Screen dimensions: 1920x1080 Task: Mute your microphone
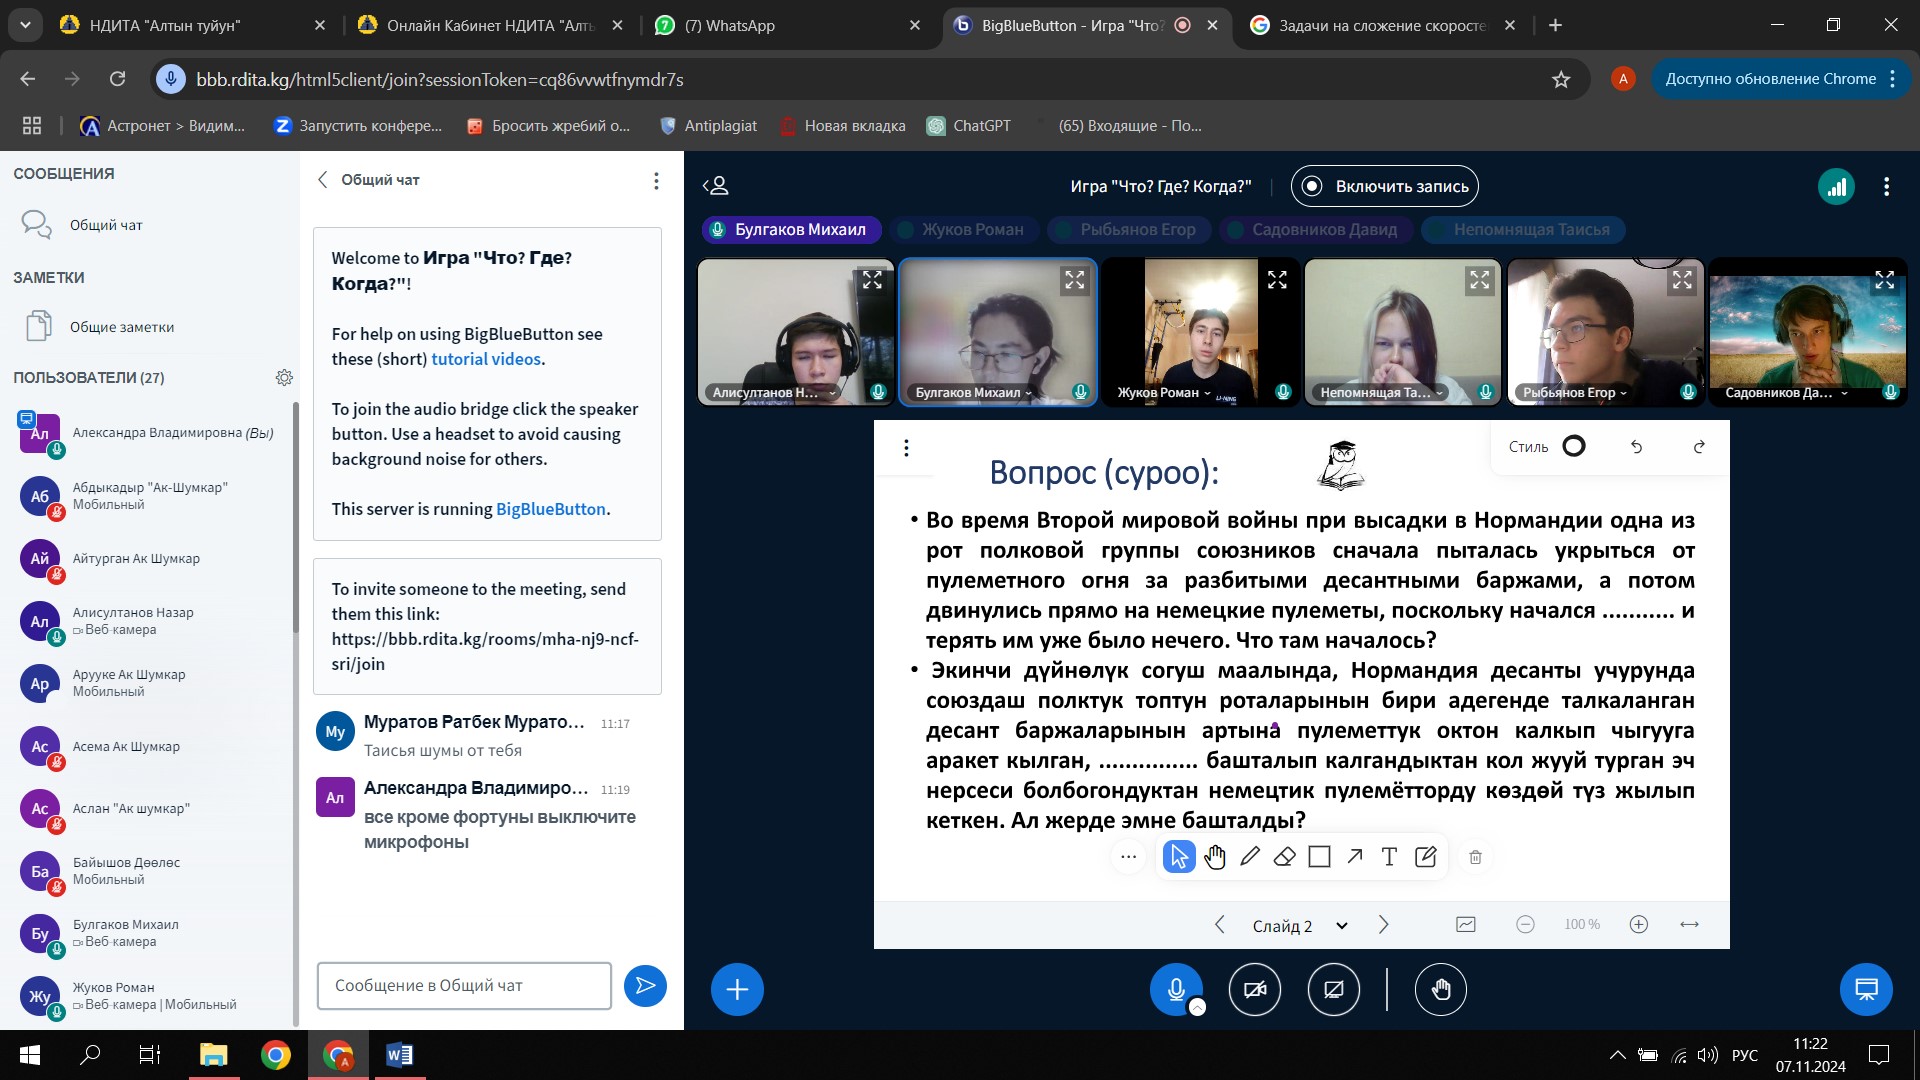point(1176,990)
